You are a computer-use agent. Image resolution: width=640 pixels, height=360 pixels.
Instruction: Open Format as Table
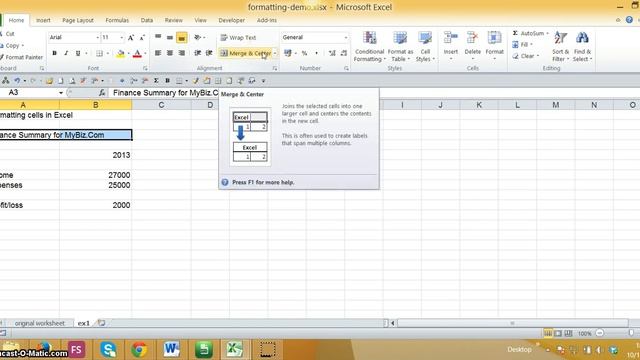(x=400, y=47)
